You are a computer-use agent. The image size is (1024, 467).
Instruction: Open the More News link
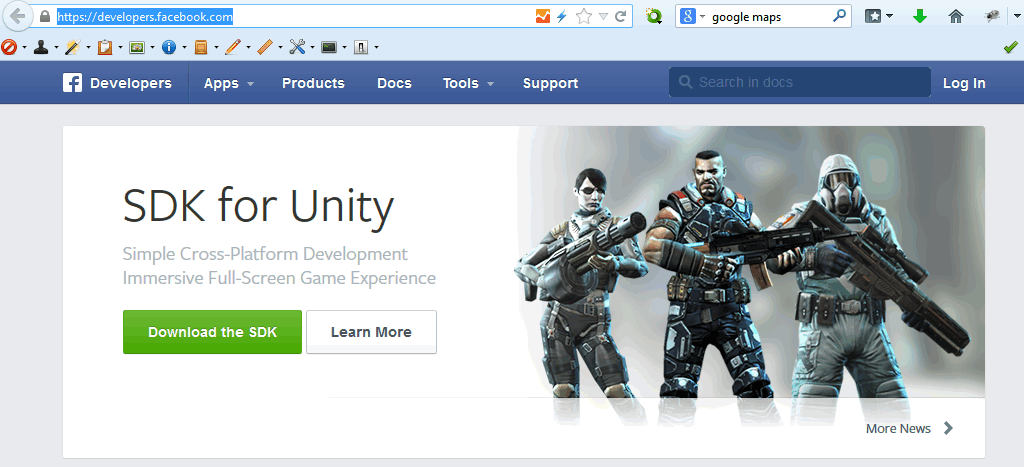[898, 428]
